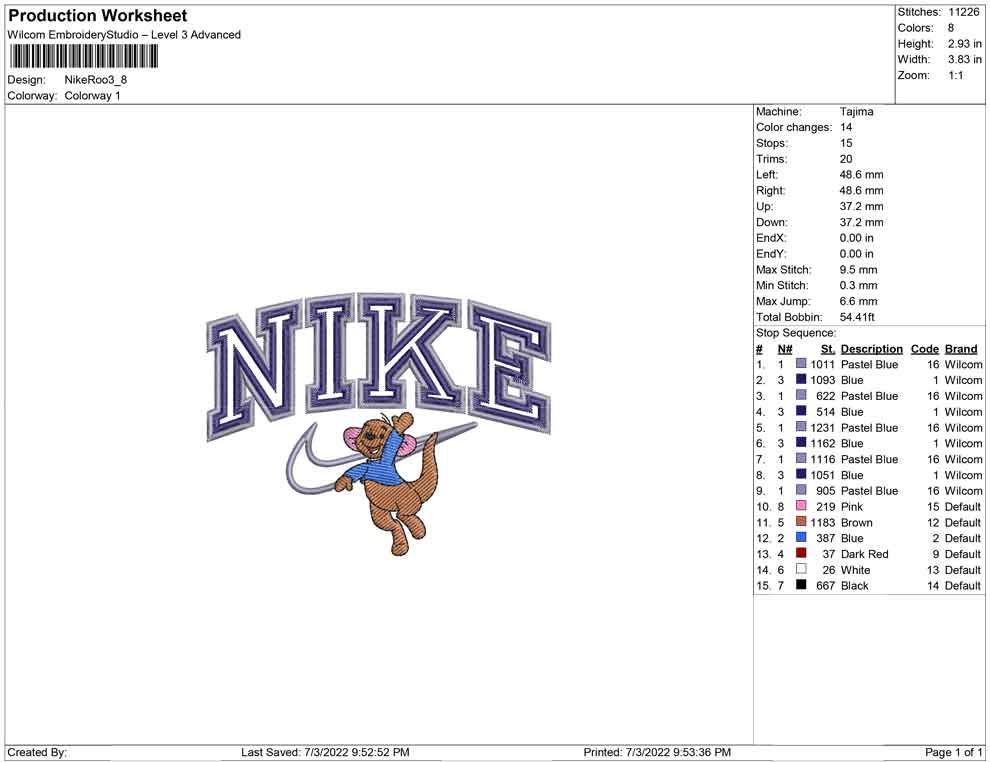Click the Dark Red description in row 13
990x762 pixels.
pyautogui.click(x=864, y=554)
